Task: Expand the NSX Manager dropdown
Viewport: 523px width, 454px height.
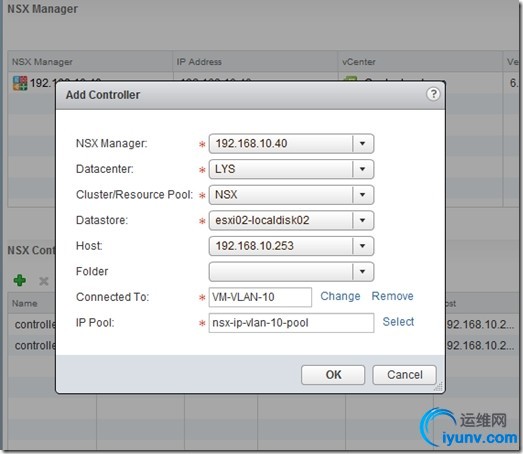Action: [x=363, y=144]
